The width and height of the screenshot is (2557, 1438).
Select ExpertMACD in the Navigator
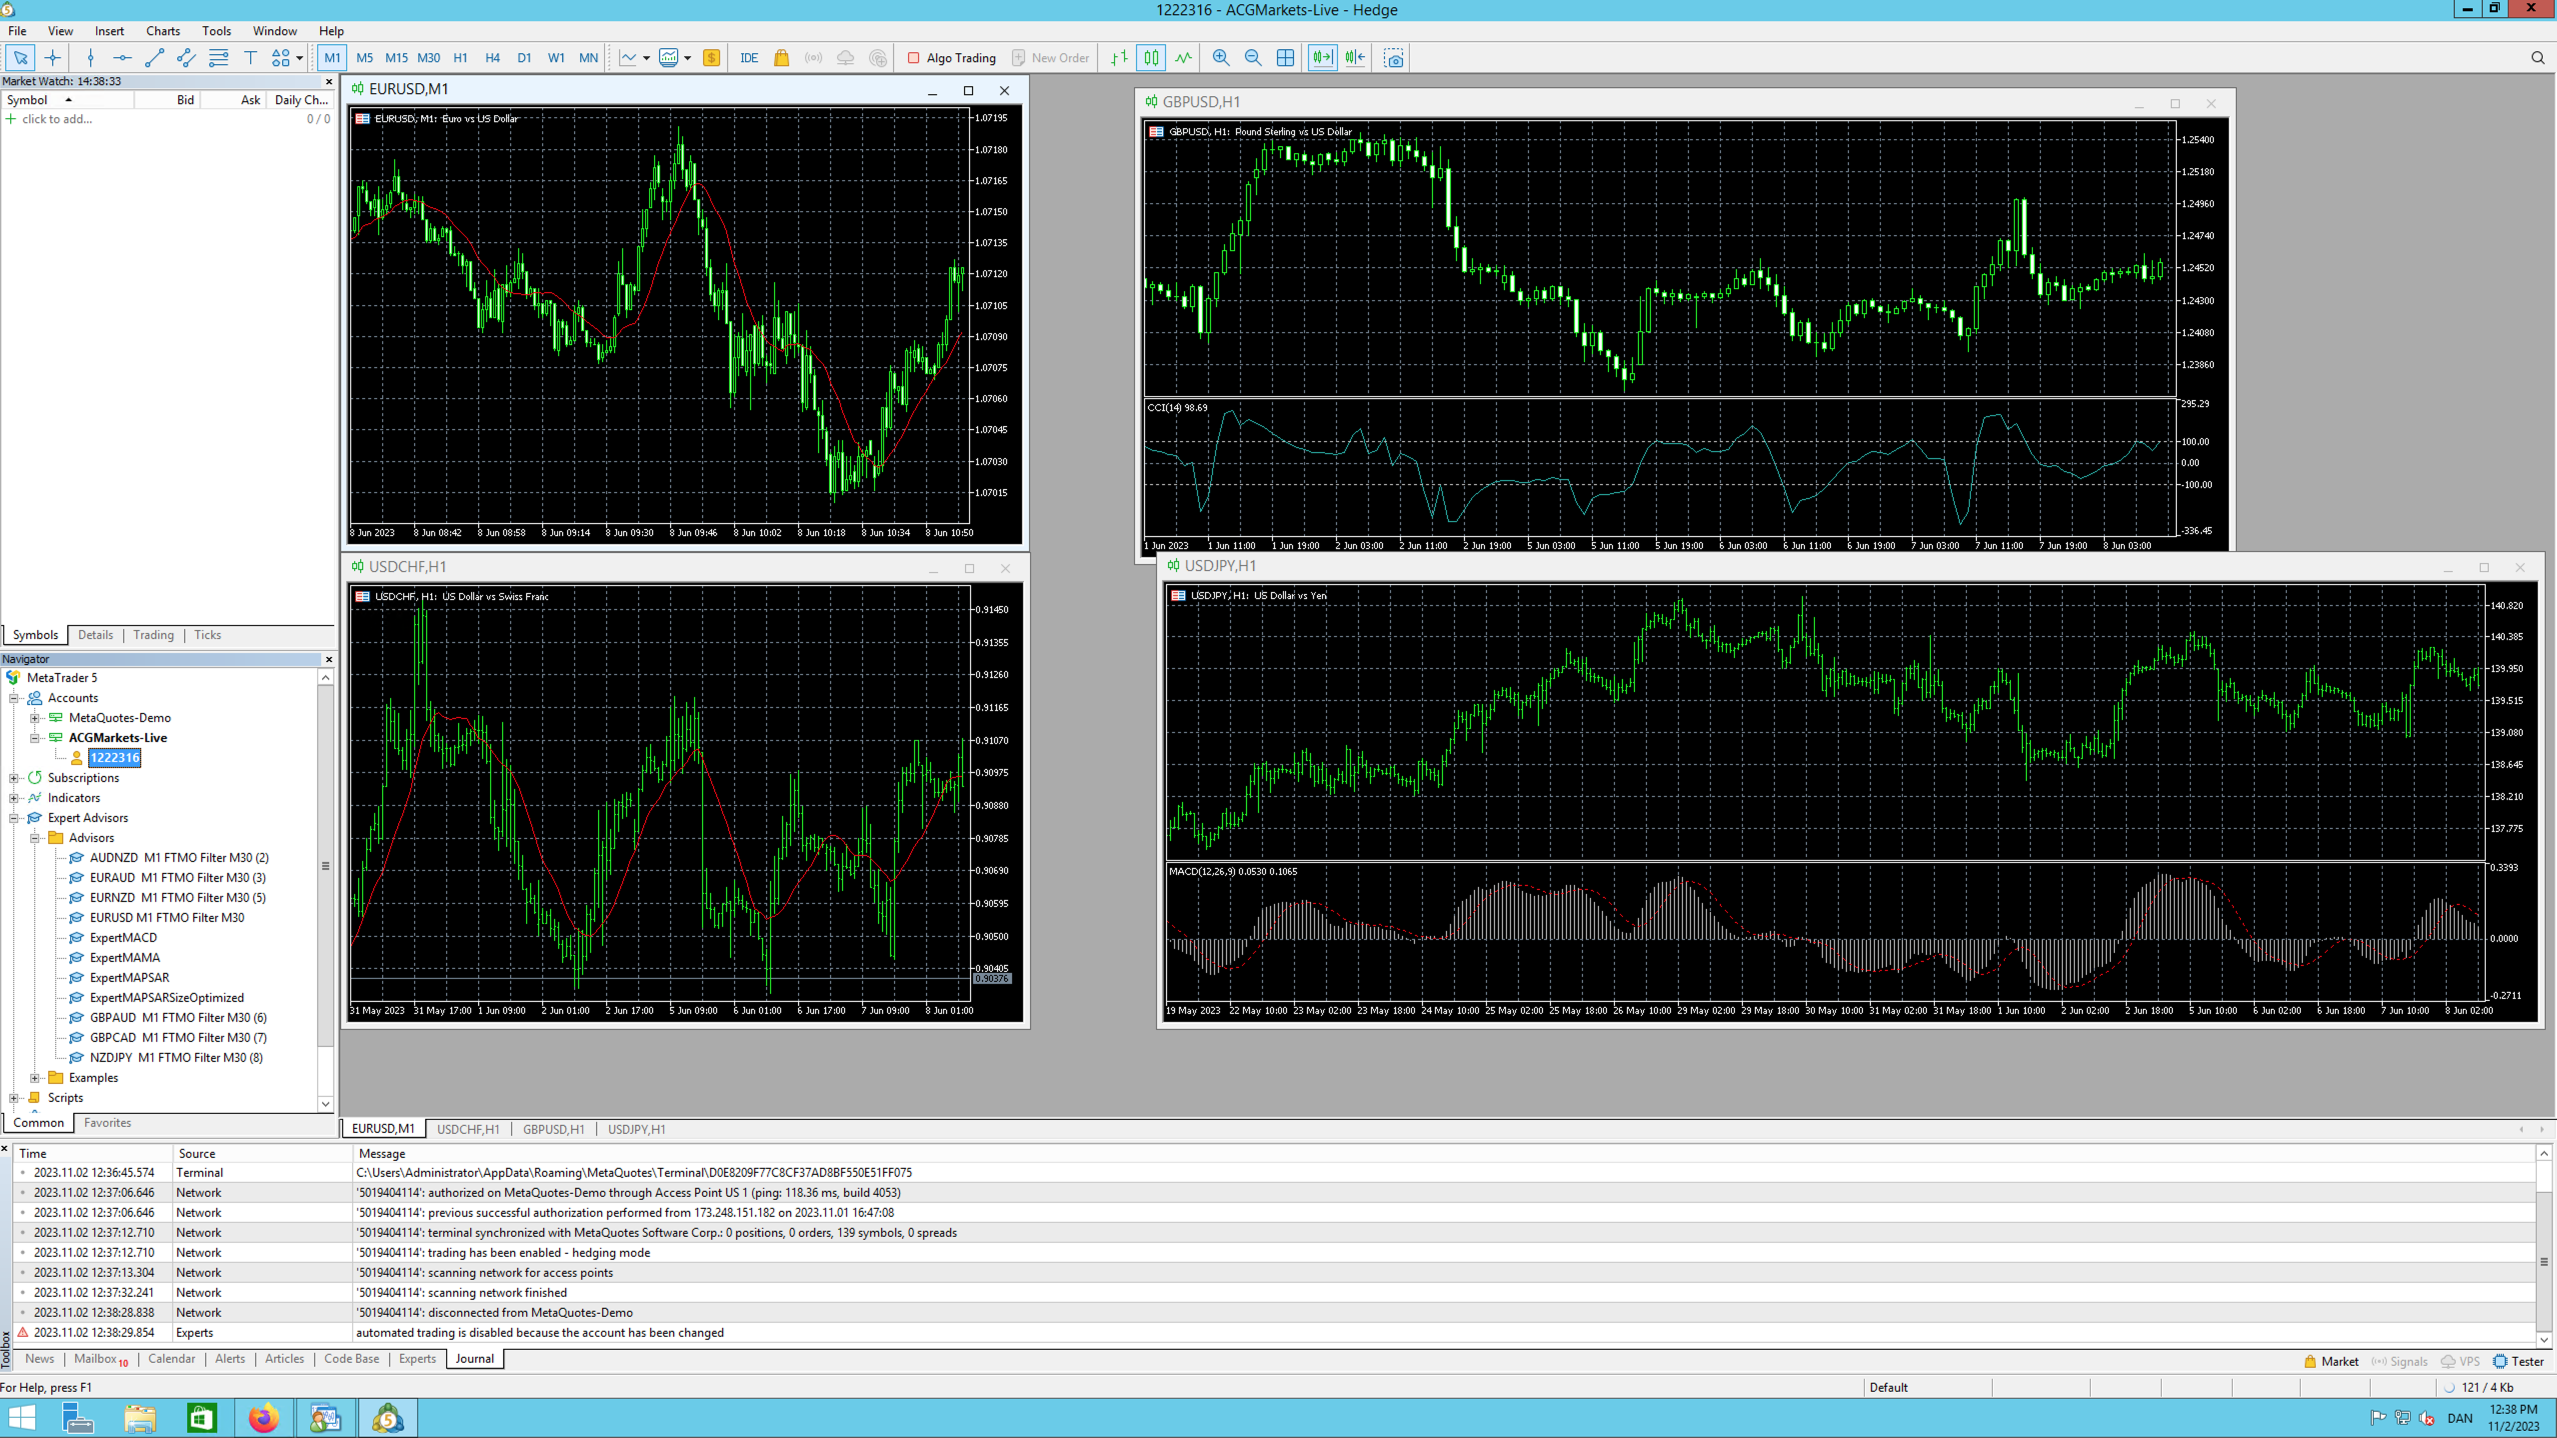tap(123, 938)
